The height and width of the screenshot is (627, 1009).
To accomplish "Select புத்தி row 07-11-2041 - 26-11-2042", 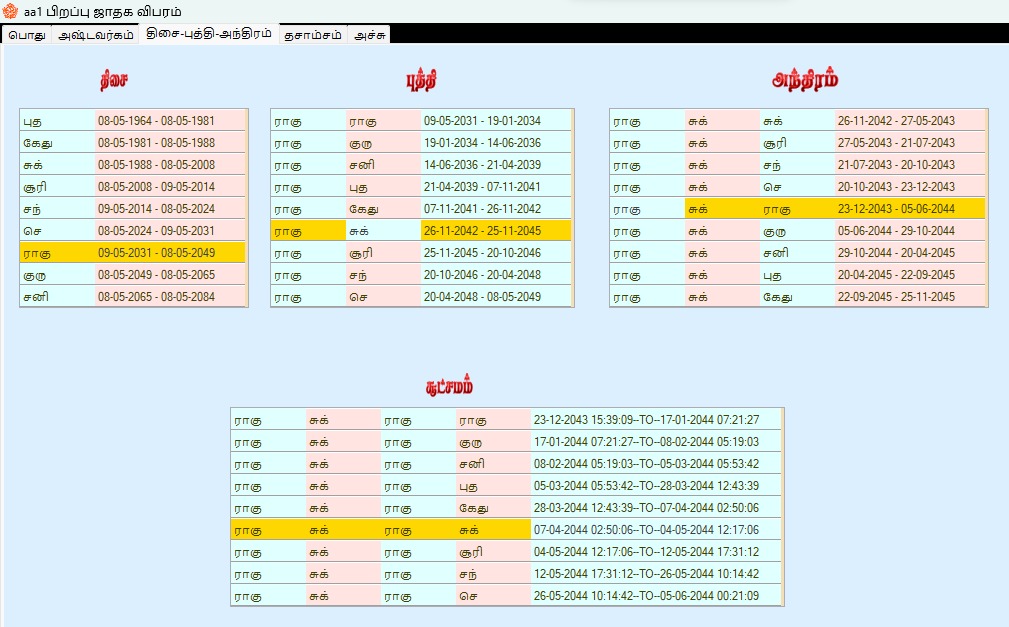I will [x=421, y=209].
